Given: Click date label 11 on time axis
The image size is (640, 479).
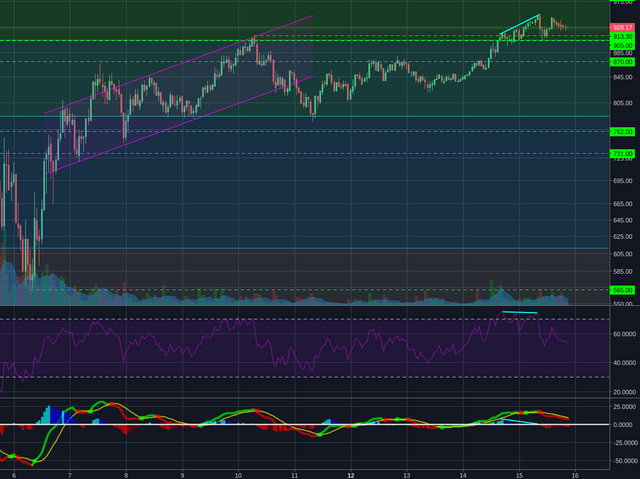Looking at the screenshot, I should point(294,475).
